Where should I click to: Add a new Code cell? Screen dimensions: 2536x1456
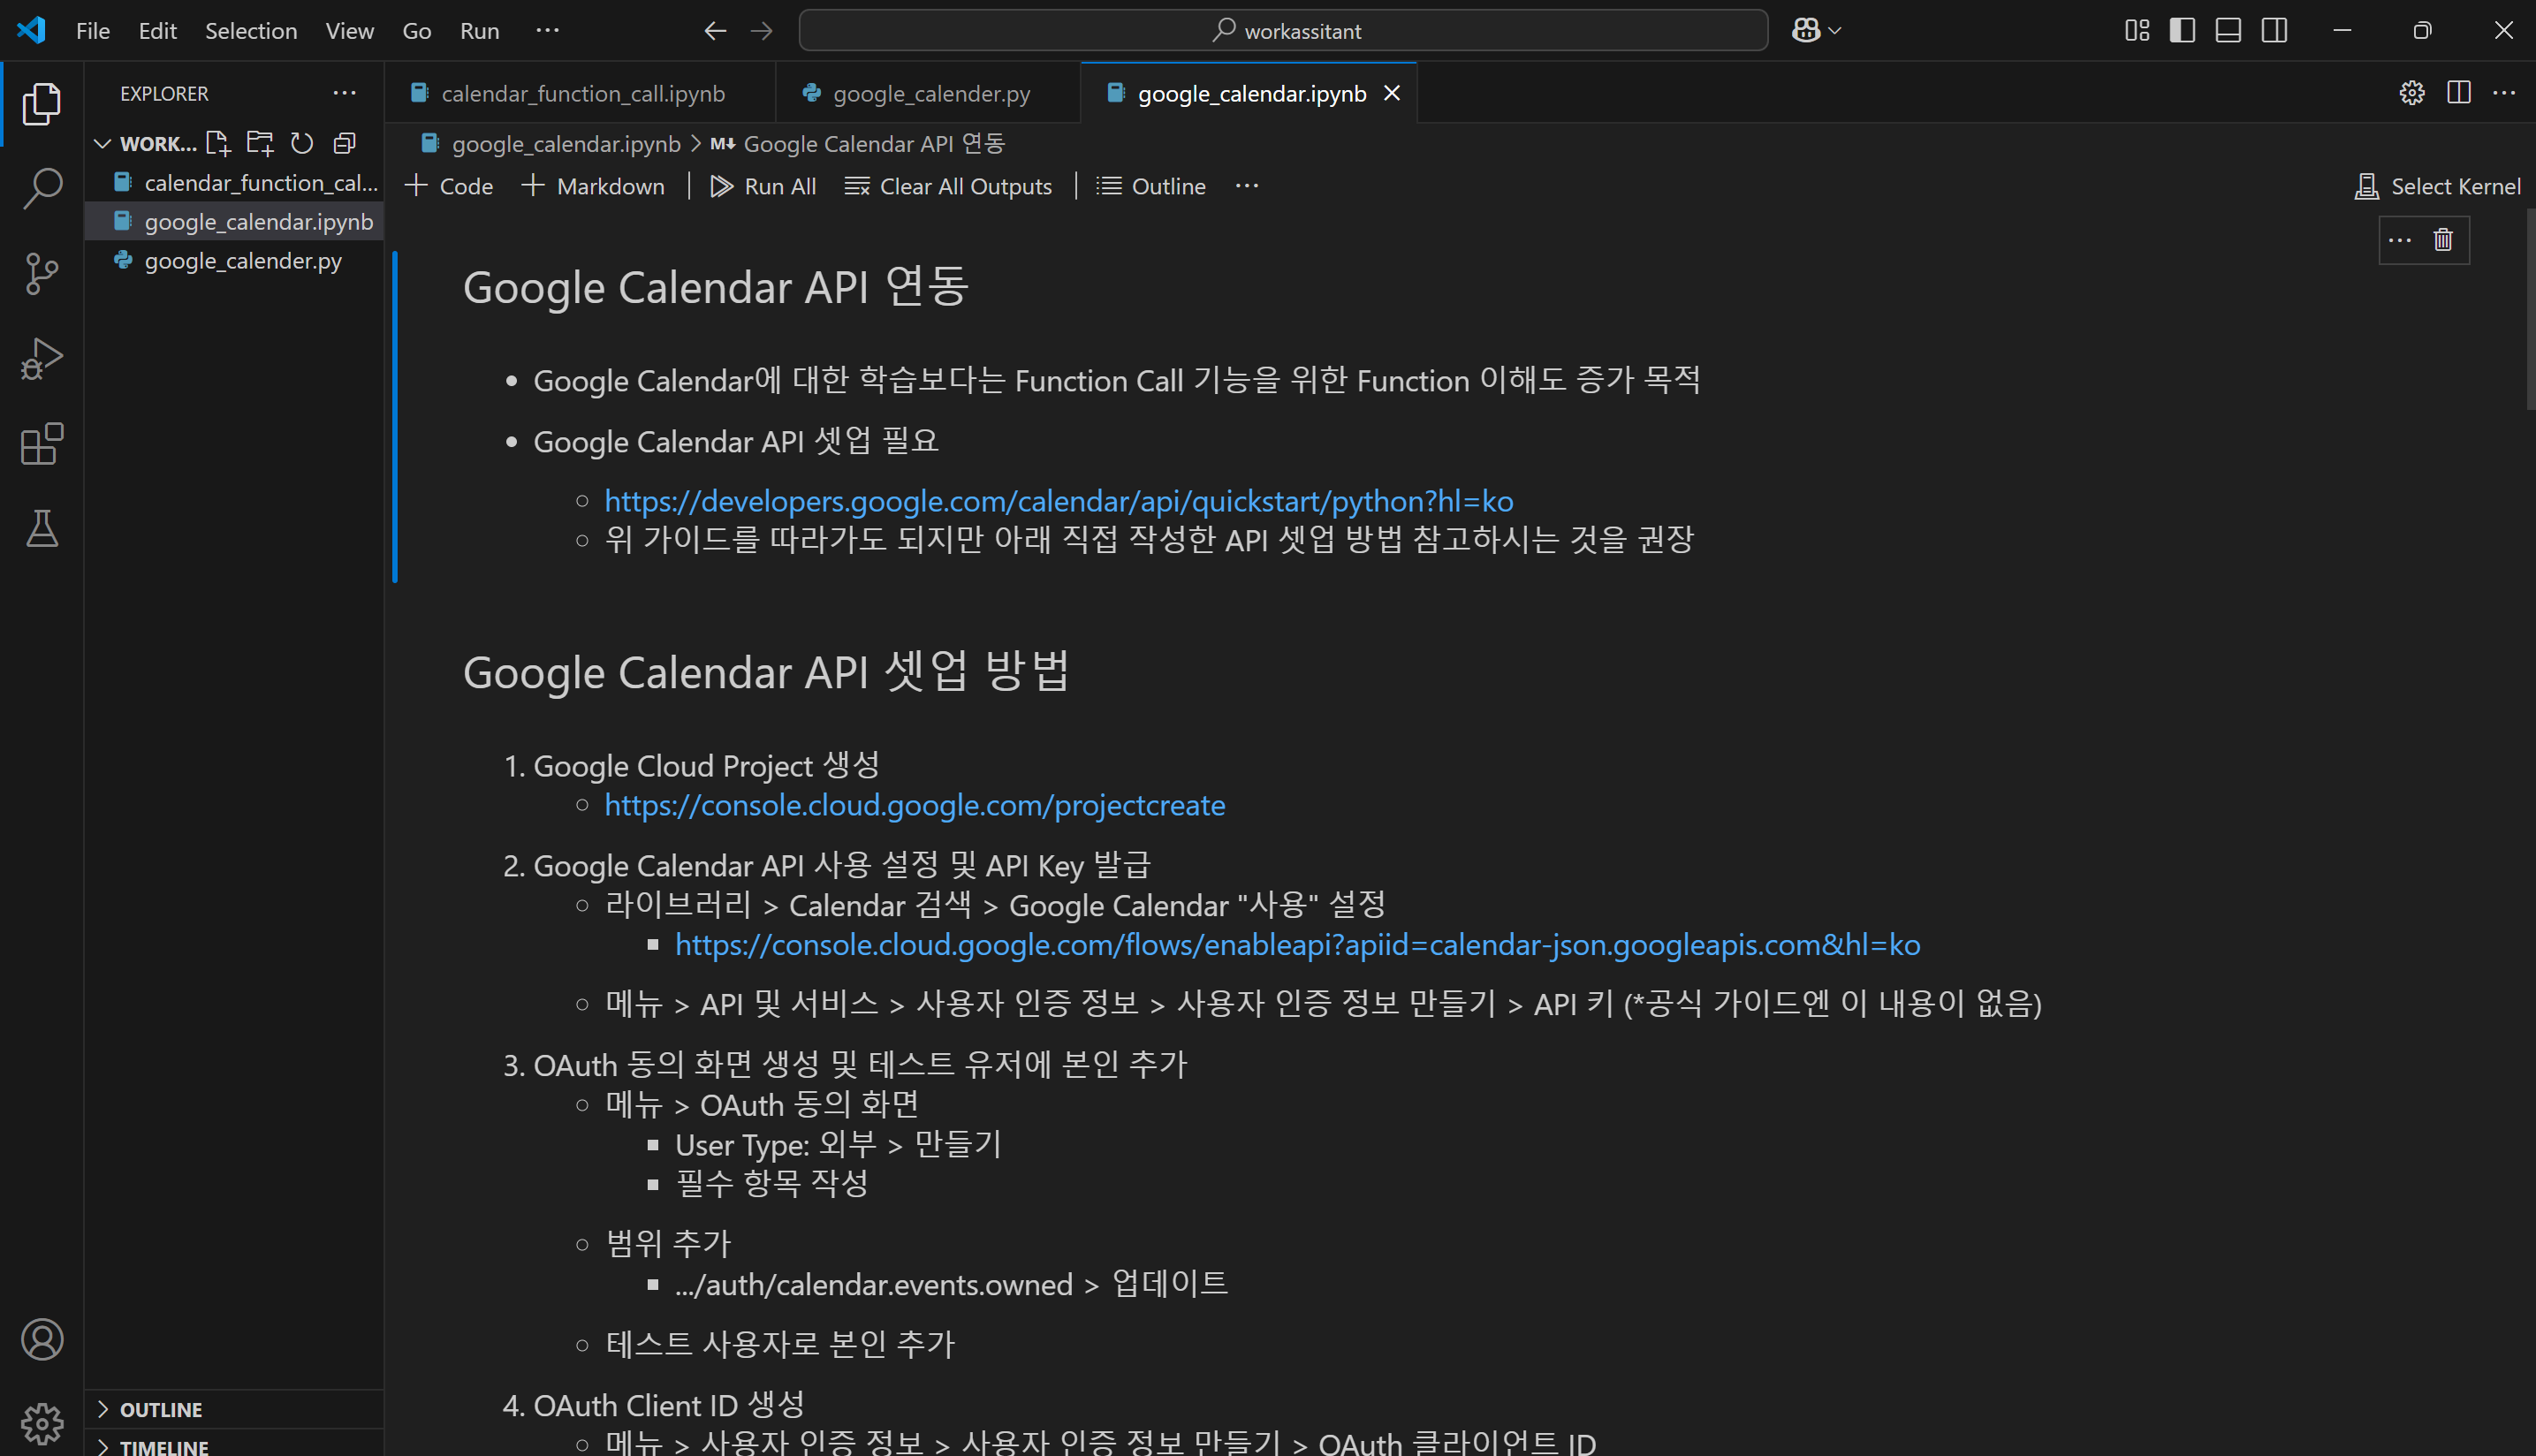(449, 186)
